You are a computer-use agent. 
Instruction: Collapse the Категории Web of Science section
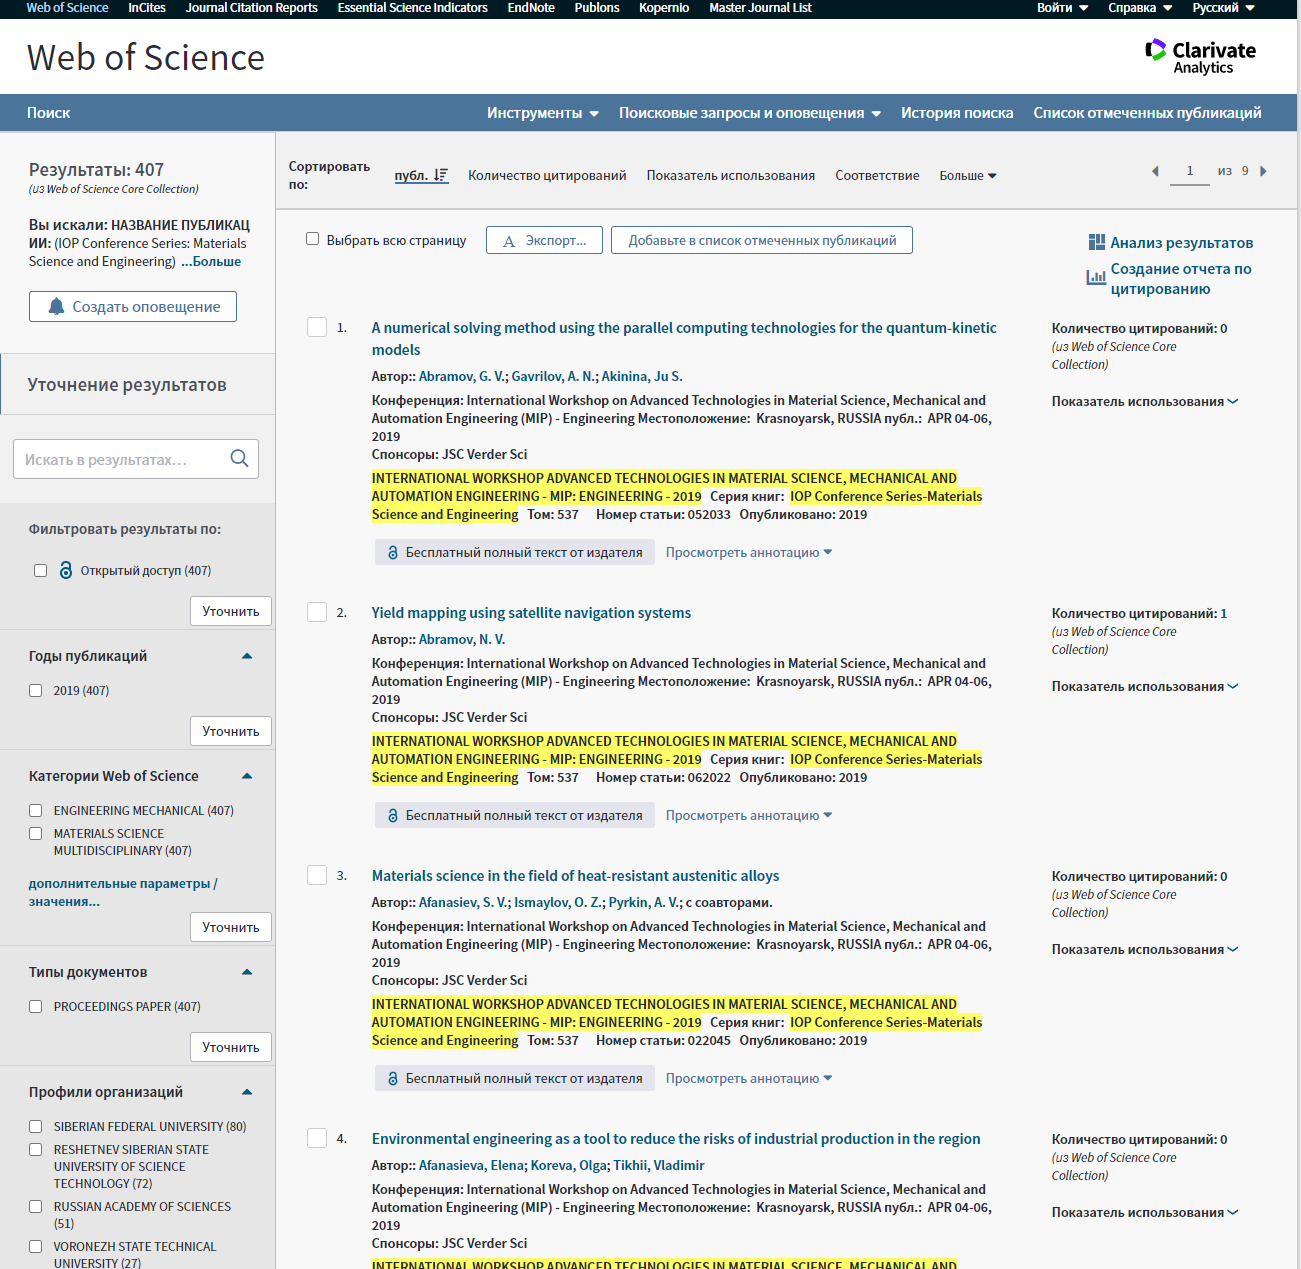(x=247, y=776)
